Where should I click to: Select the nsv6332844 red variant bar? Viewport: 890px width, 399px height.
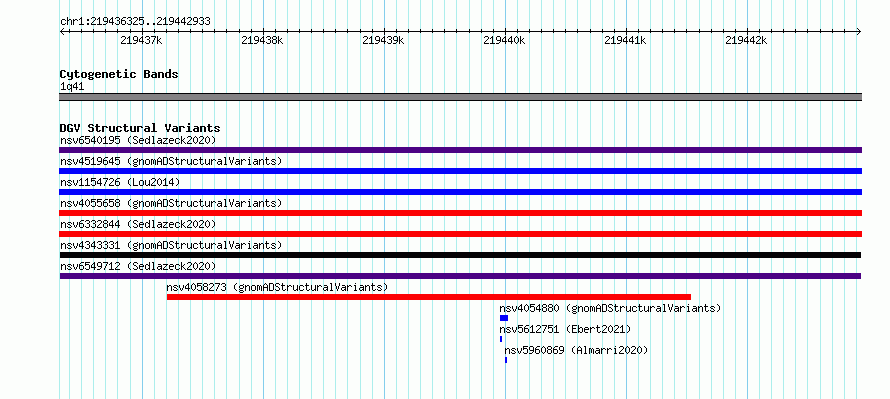[x=460, y=234]
